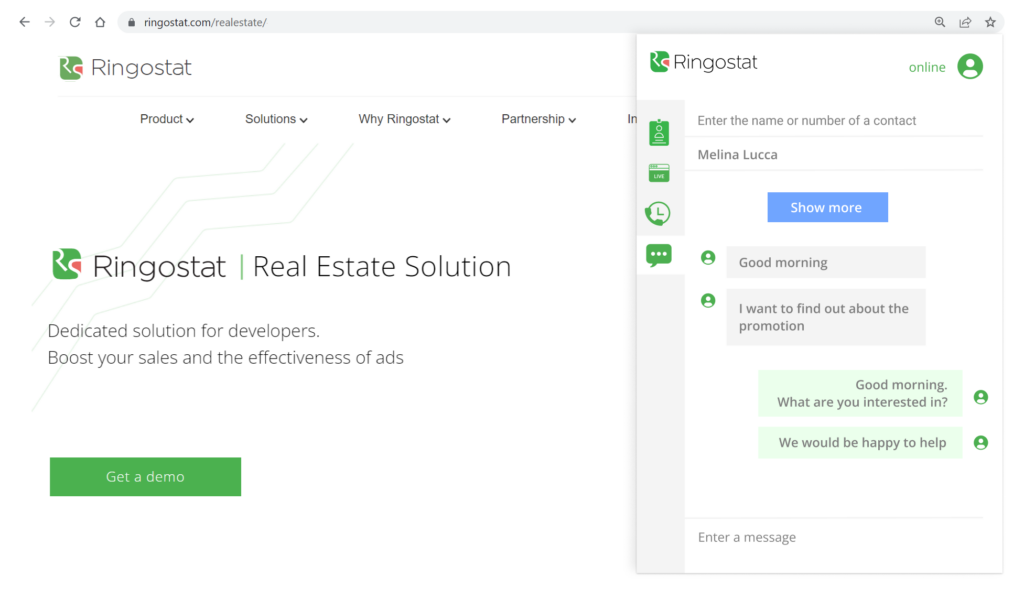
Task: Click the Enter a message field
Action: point(840,538)
